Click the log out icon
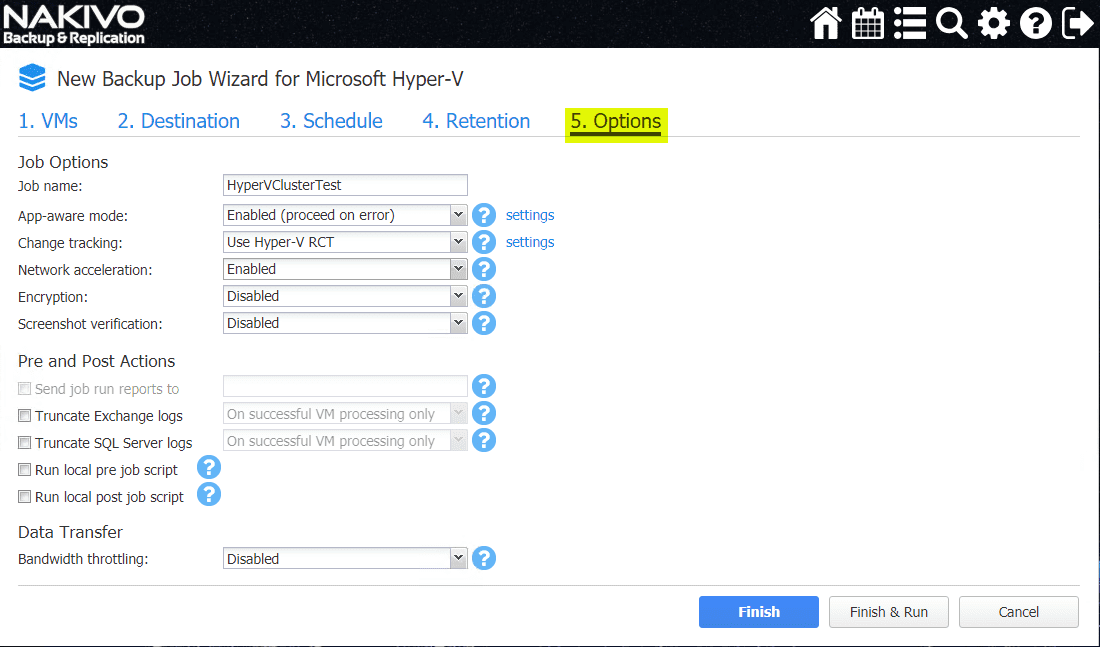 pos(1078,23)
